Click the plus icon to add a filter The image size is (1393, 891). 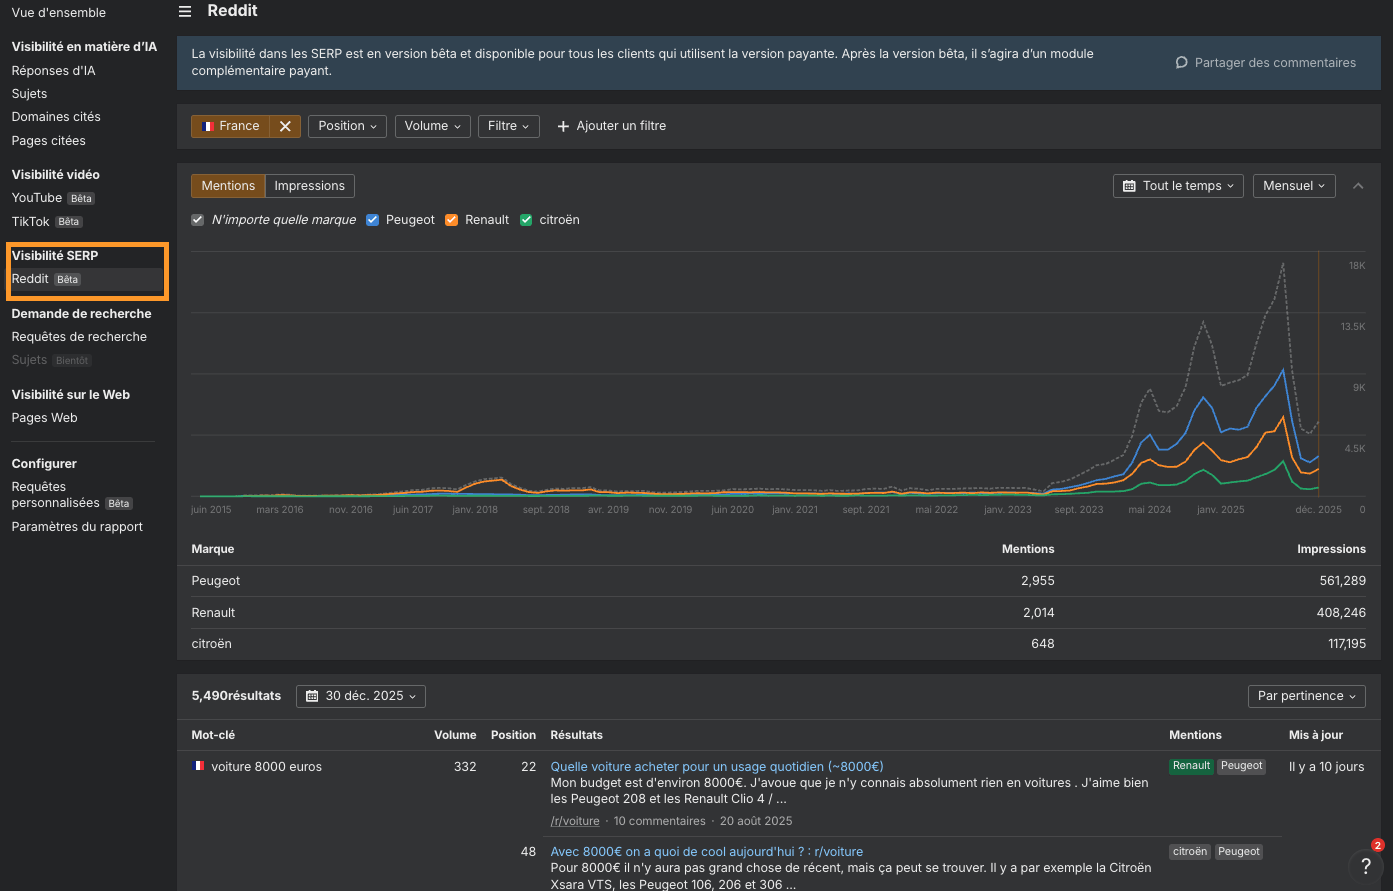click(563, 126)
